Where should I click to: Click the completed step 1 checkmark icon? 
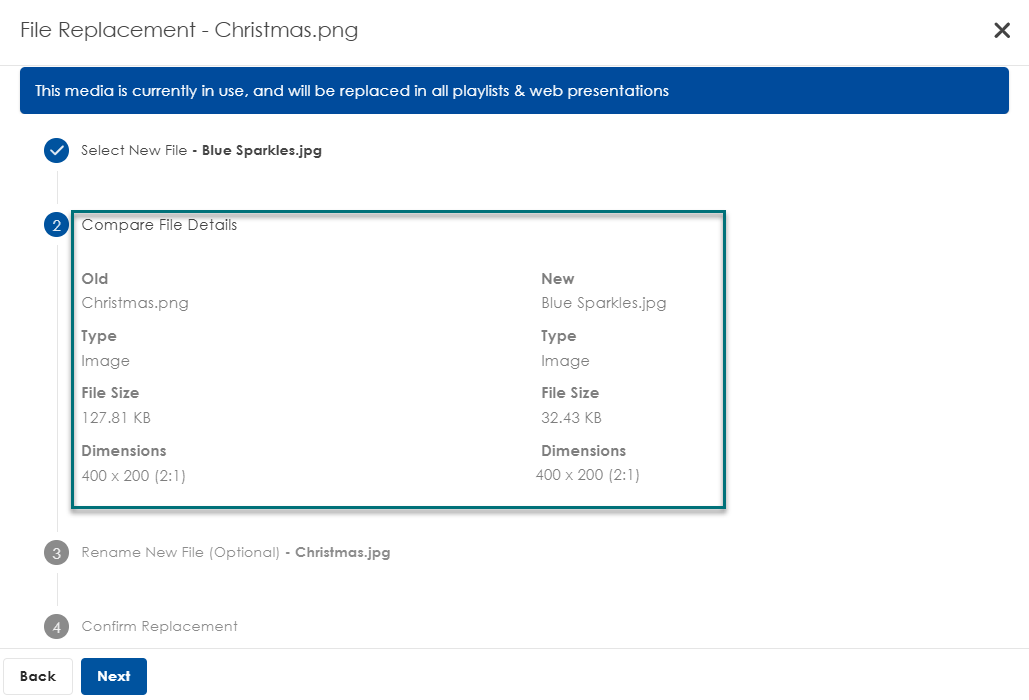(57, 151)
